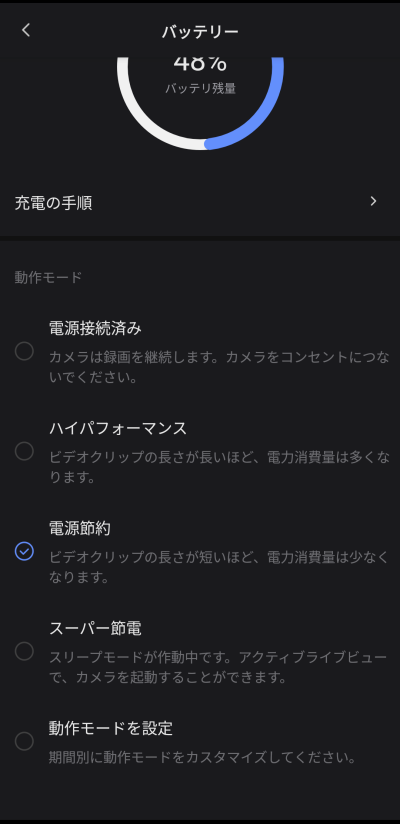This screenshot has height=824, width=400.
Task: Click the 動作モードを設定 option title
Action: point(111,728)
